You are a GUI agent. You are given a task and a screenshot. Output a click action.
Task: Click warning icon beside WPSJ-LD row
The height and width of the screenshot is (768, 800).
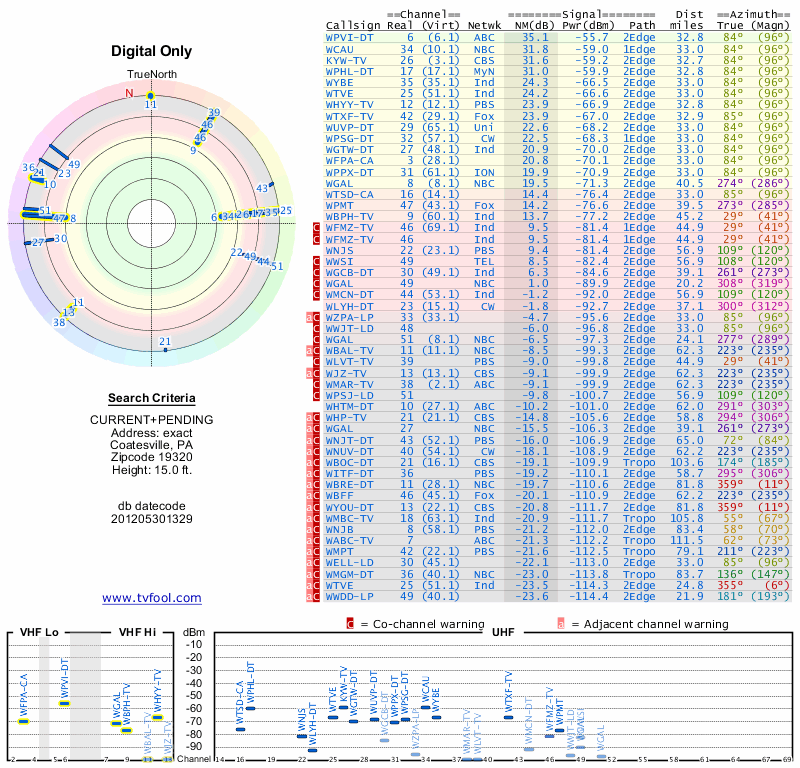tap(316, 395)
